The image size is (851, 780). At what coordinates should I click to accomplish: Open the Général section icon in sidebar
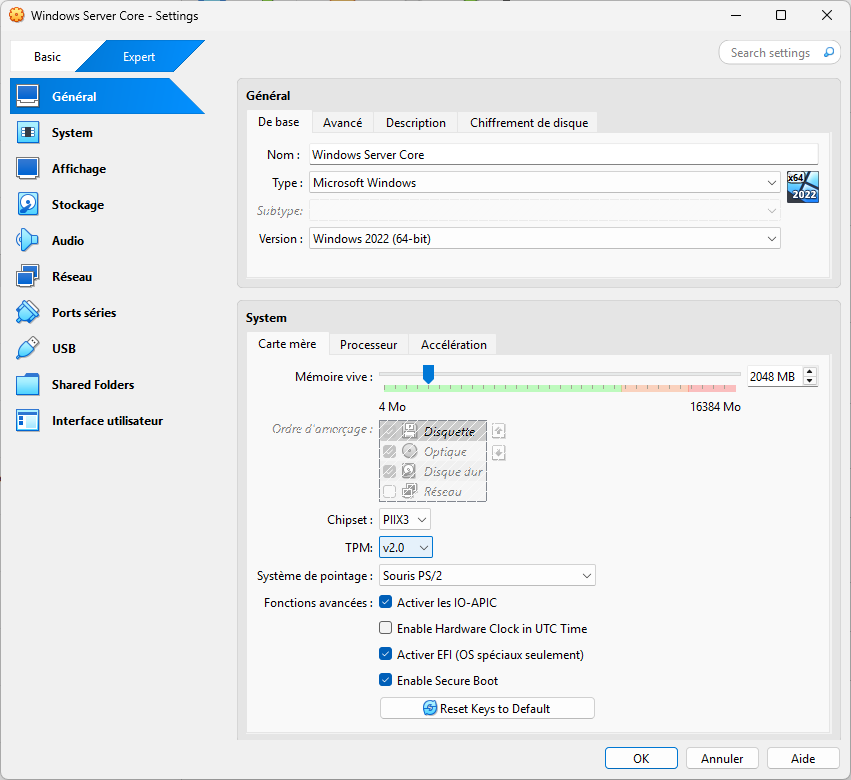tap(27, 96)
